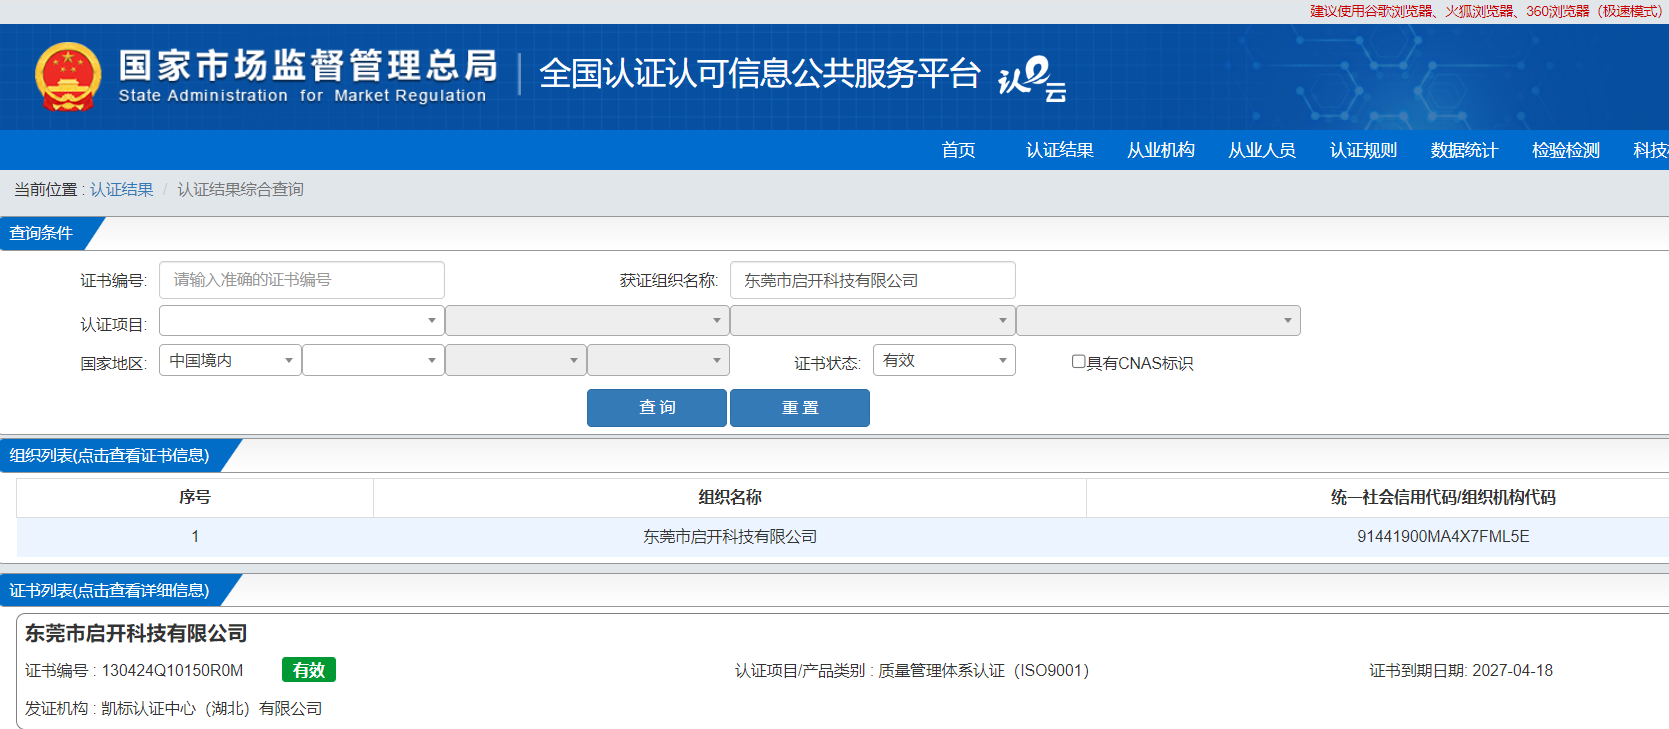1669x729 pixels.
Task: Open 认证结果 navigation menu
Action: (x=1060, y=150)
